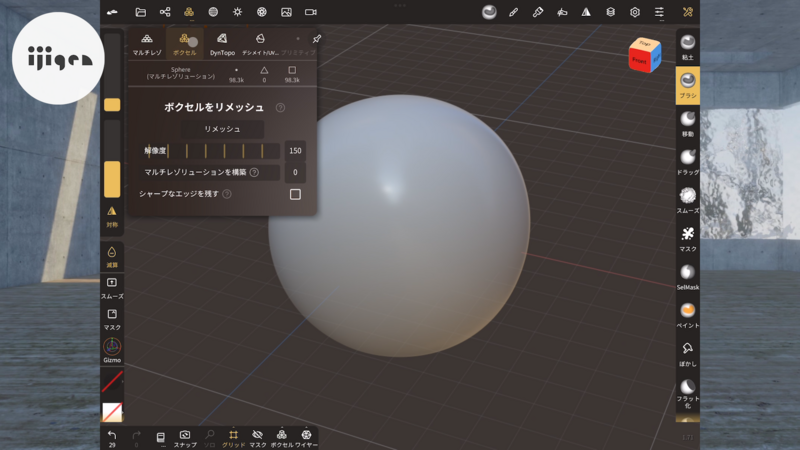Open the red stroke falloff swatch
The height and width of the screenshot is (450, 800).
(112, 381)
